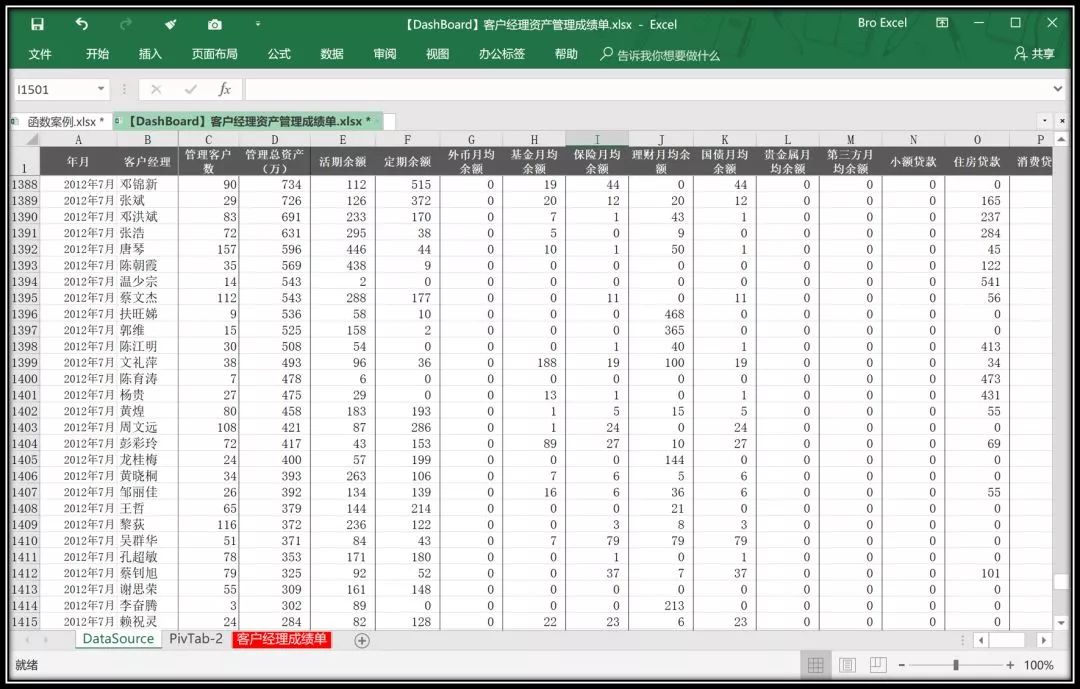The image size is (1080, 689).
Task: Click the cell with value 468 in column J
Action: (x=660, y=314)
